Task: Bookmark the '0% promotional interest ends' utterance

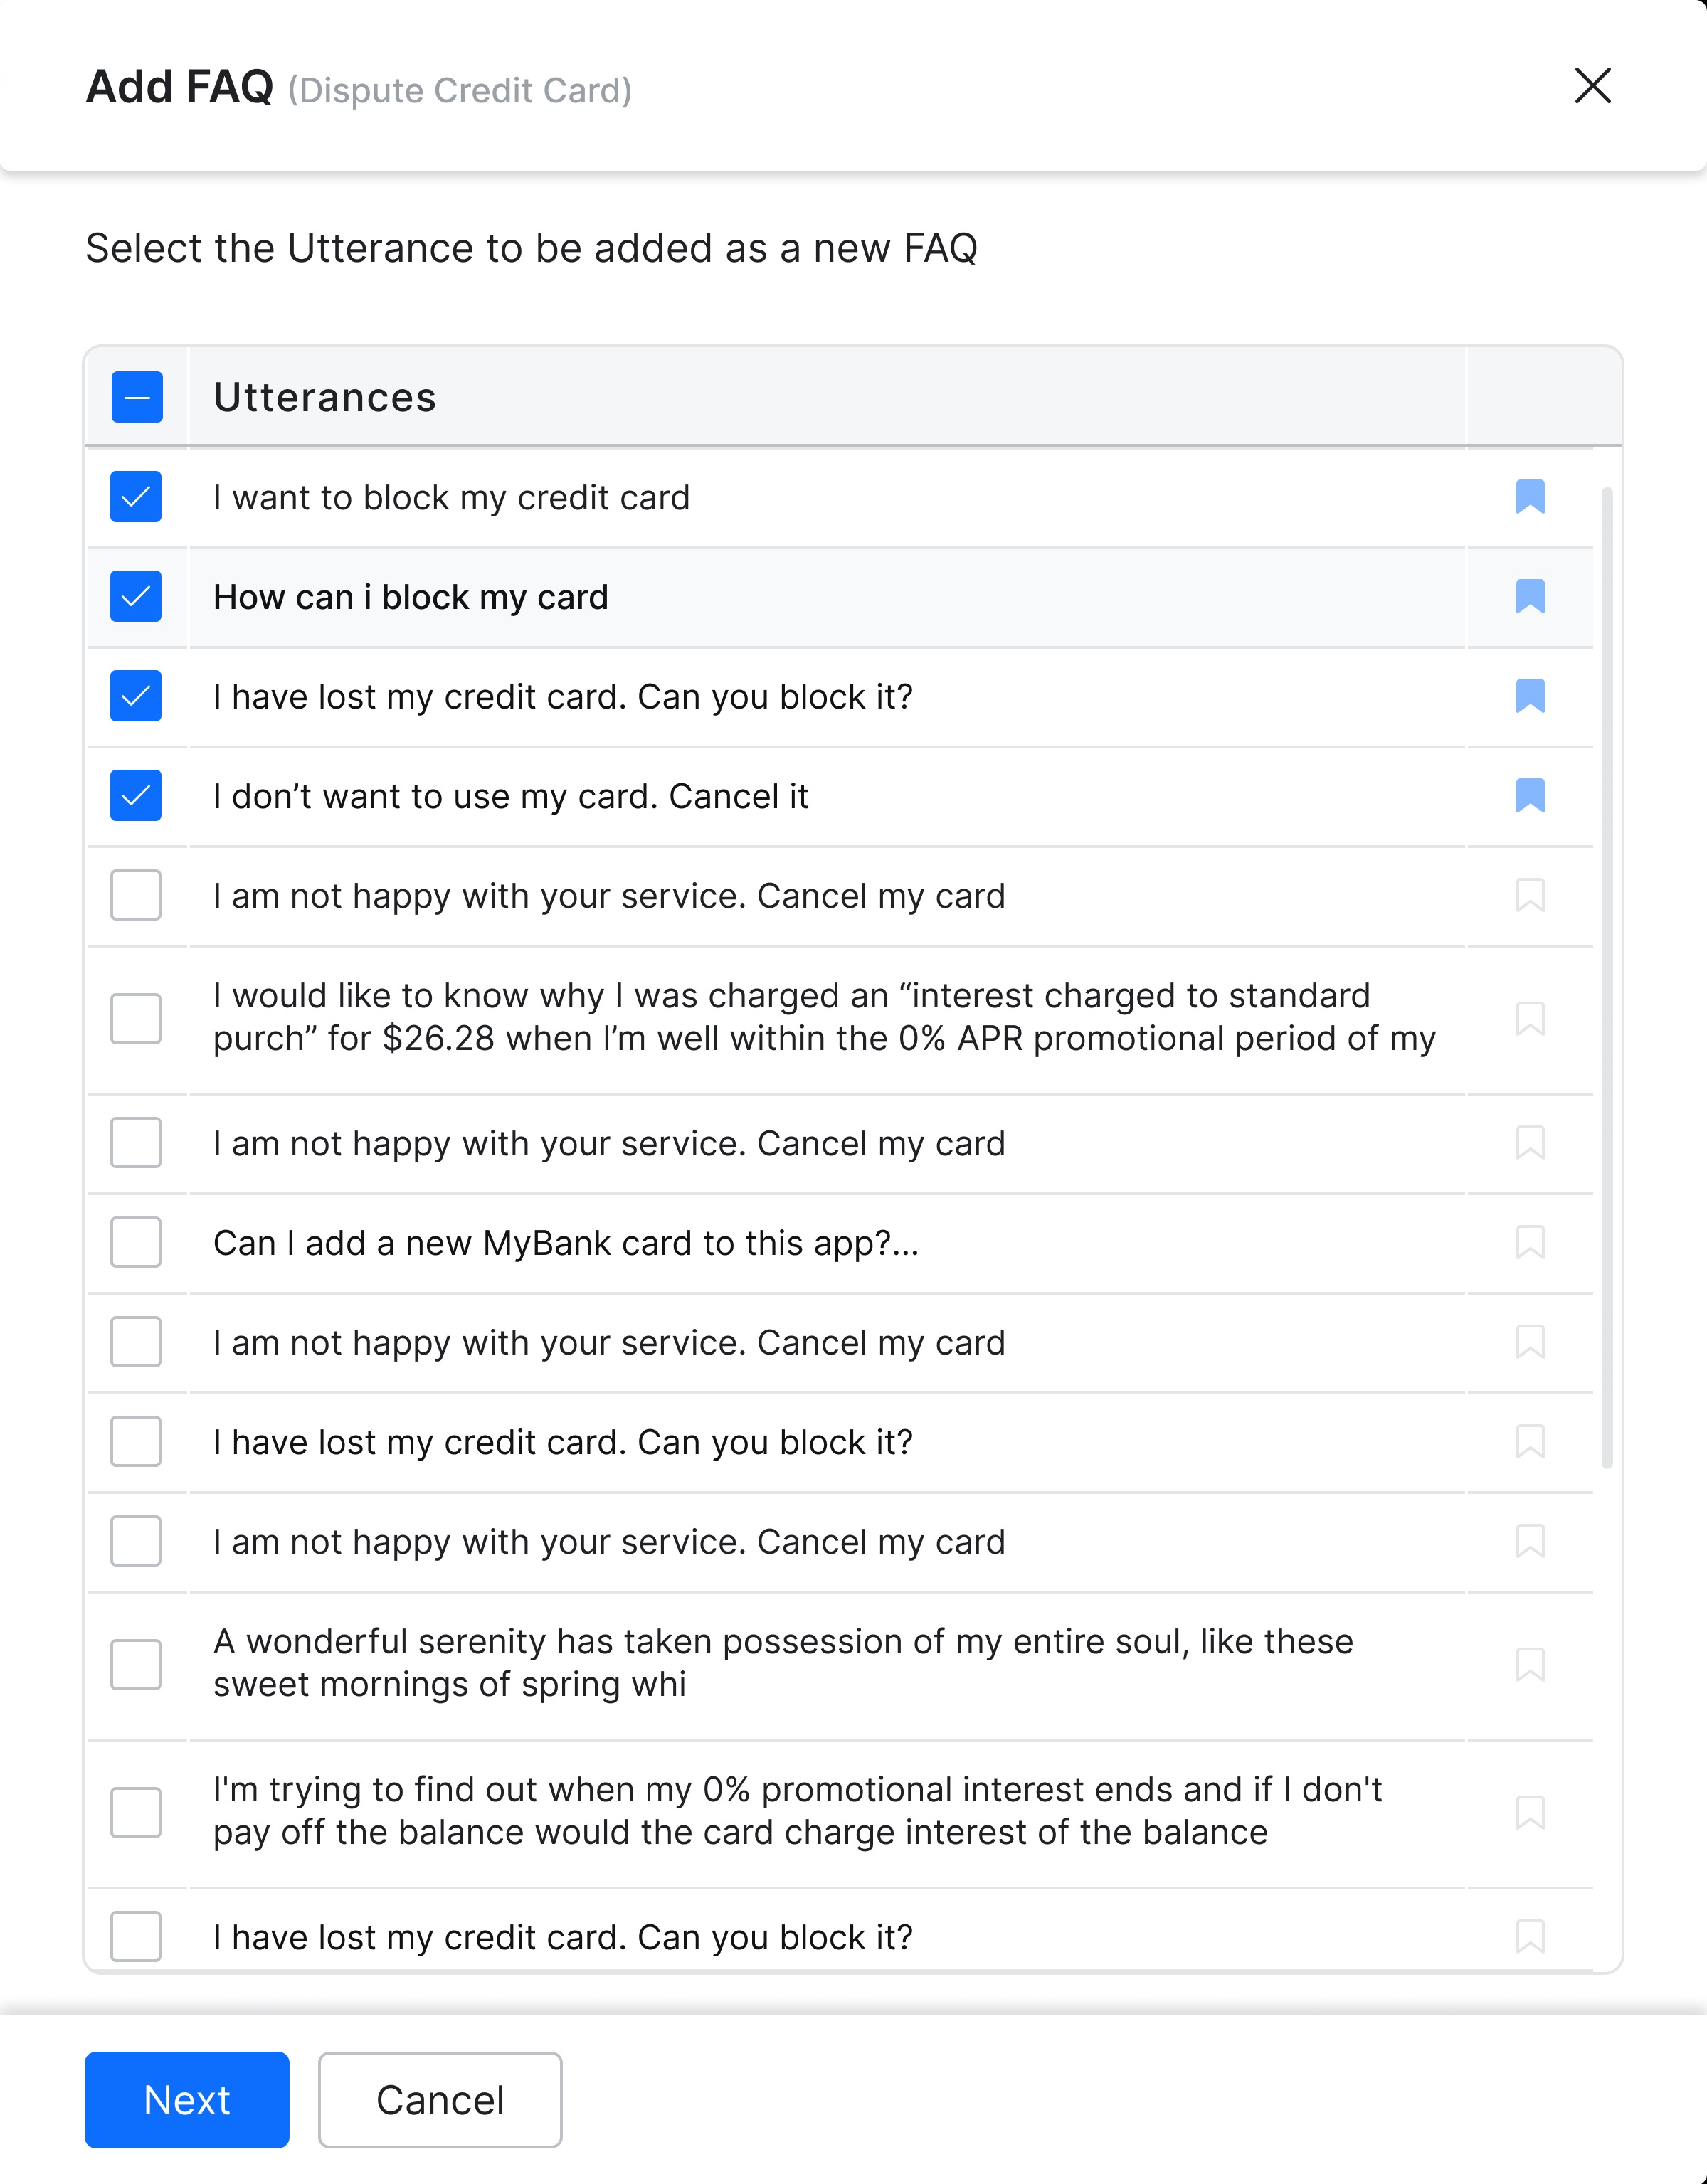Action: point(1529,1813)
